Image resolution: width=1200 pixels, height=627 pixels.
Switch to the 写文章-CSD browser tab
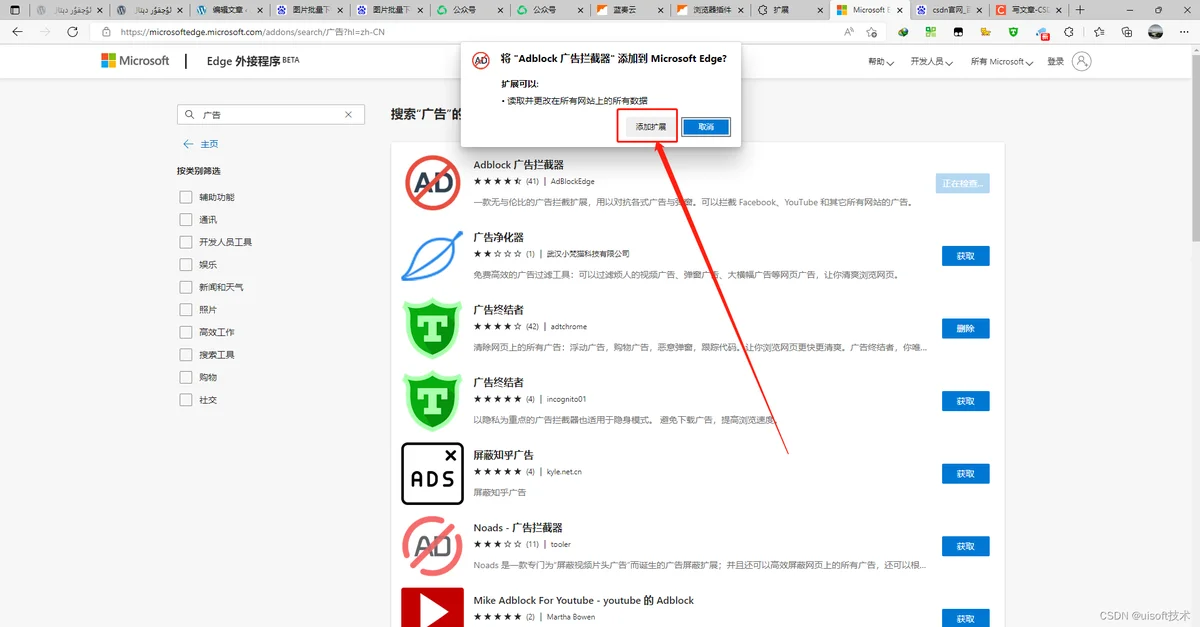pyautogui.click(x=1027, y=9)
